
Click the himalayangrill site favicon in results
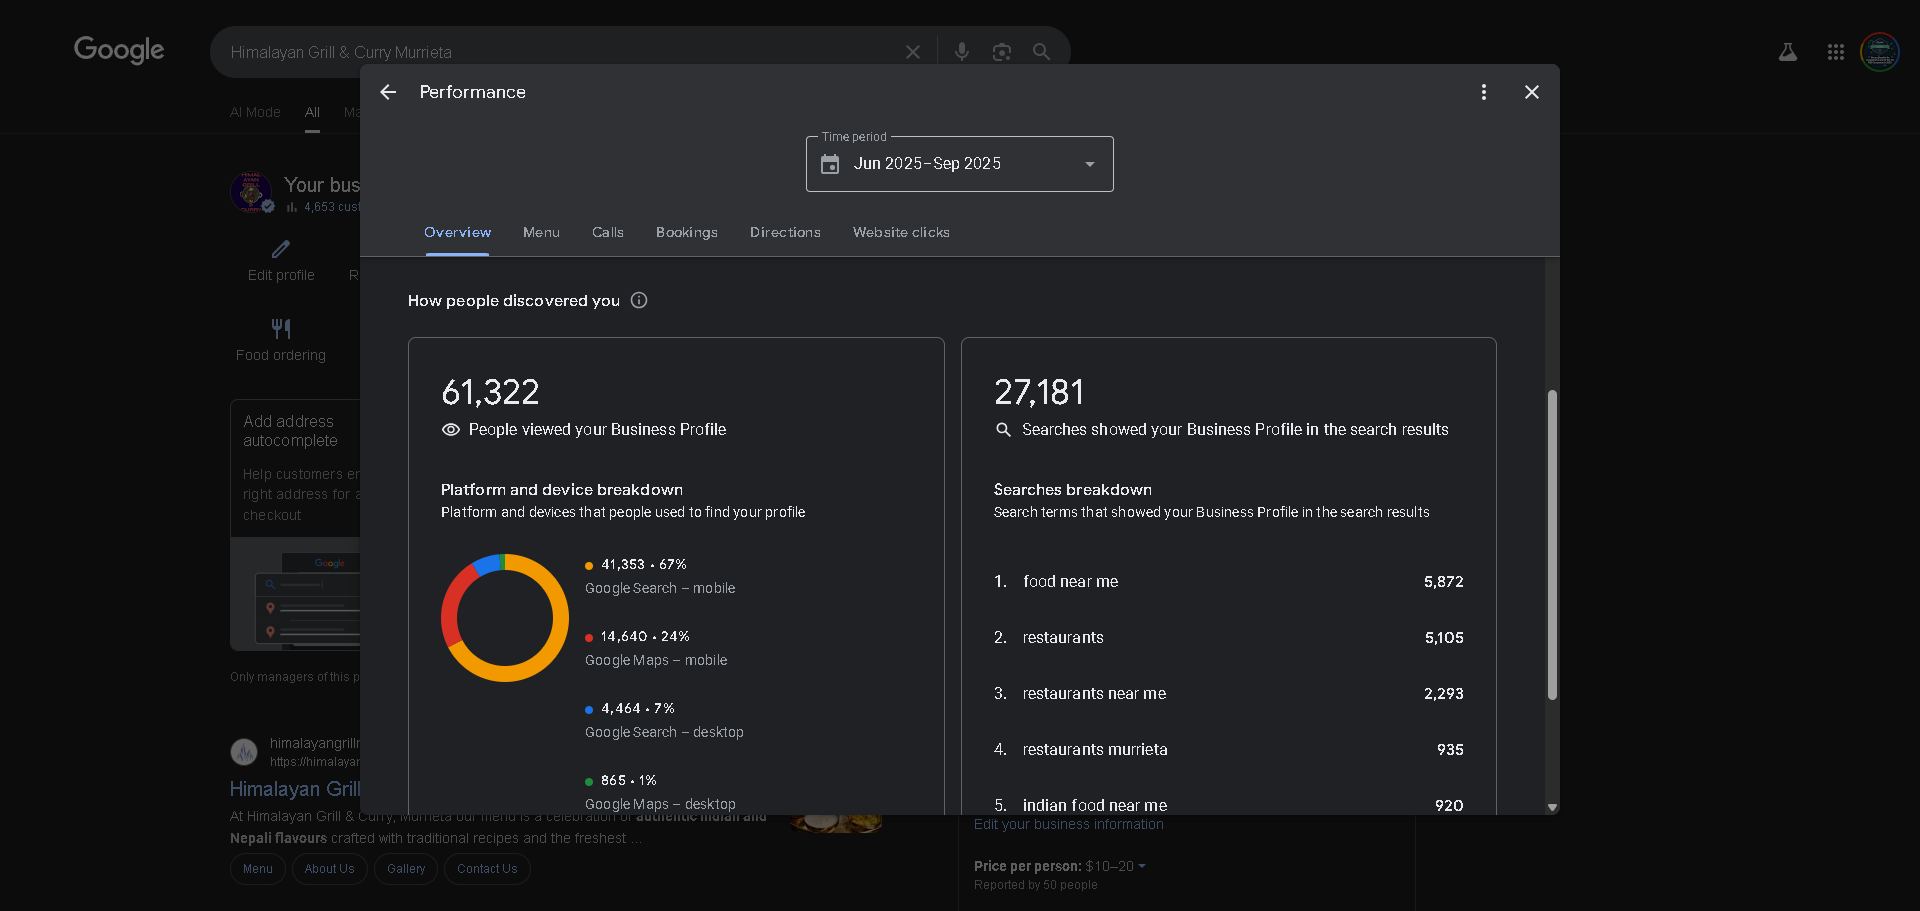coord(244,752)
